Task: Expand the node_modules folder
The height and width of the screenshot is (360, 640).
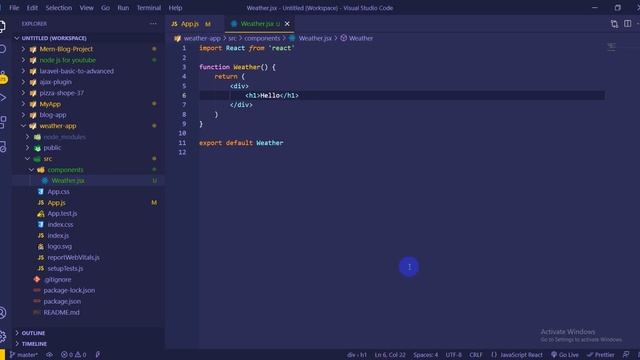Action: click(x=64, y=137)
